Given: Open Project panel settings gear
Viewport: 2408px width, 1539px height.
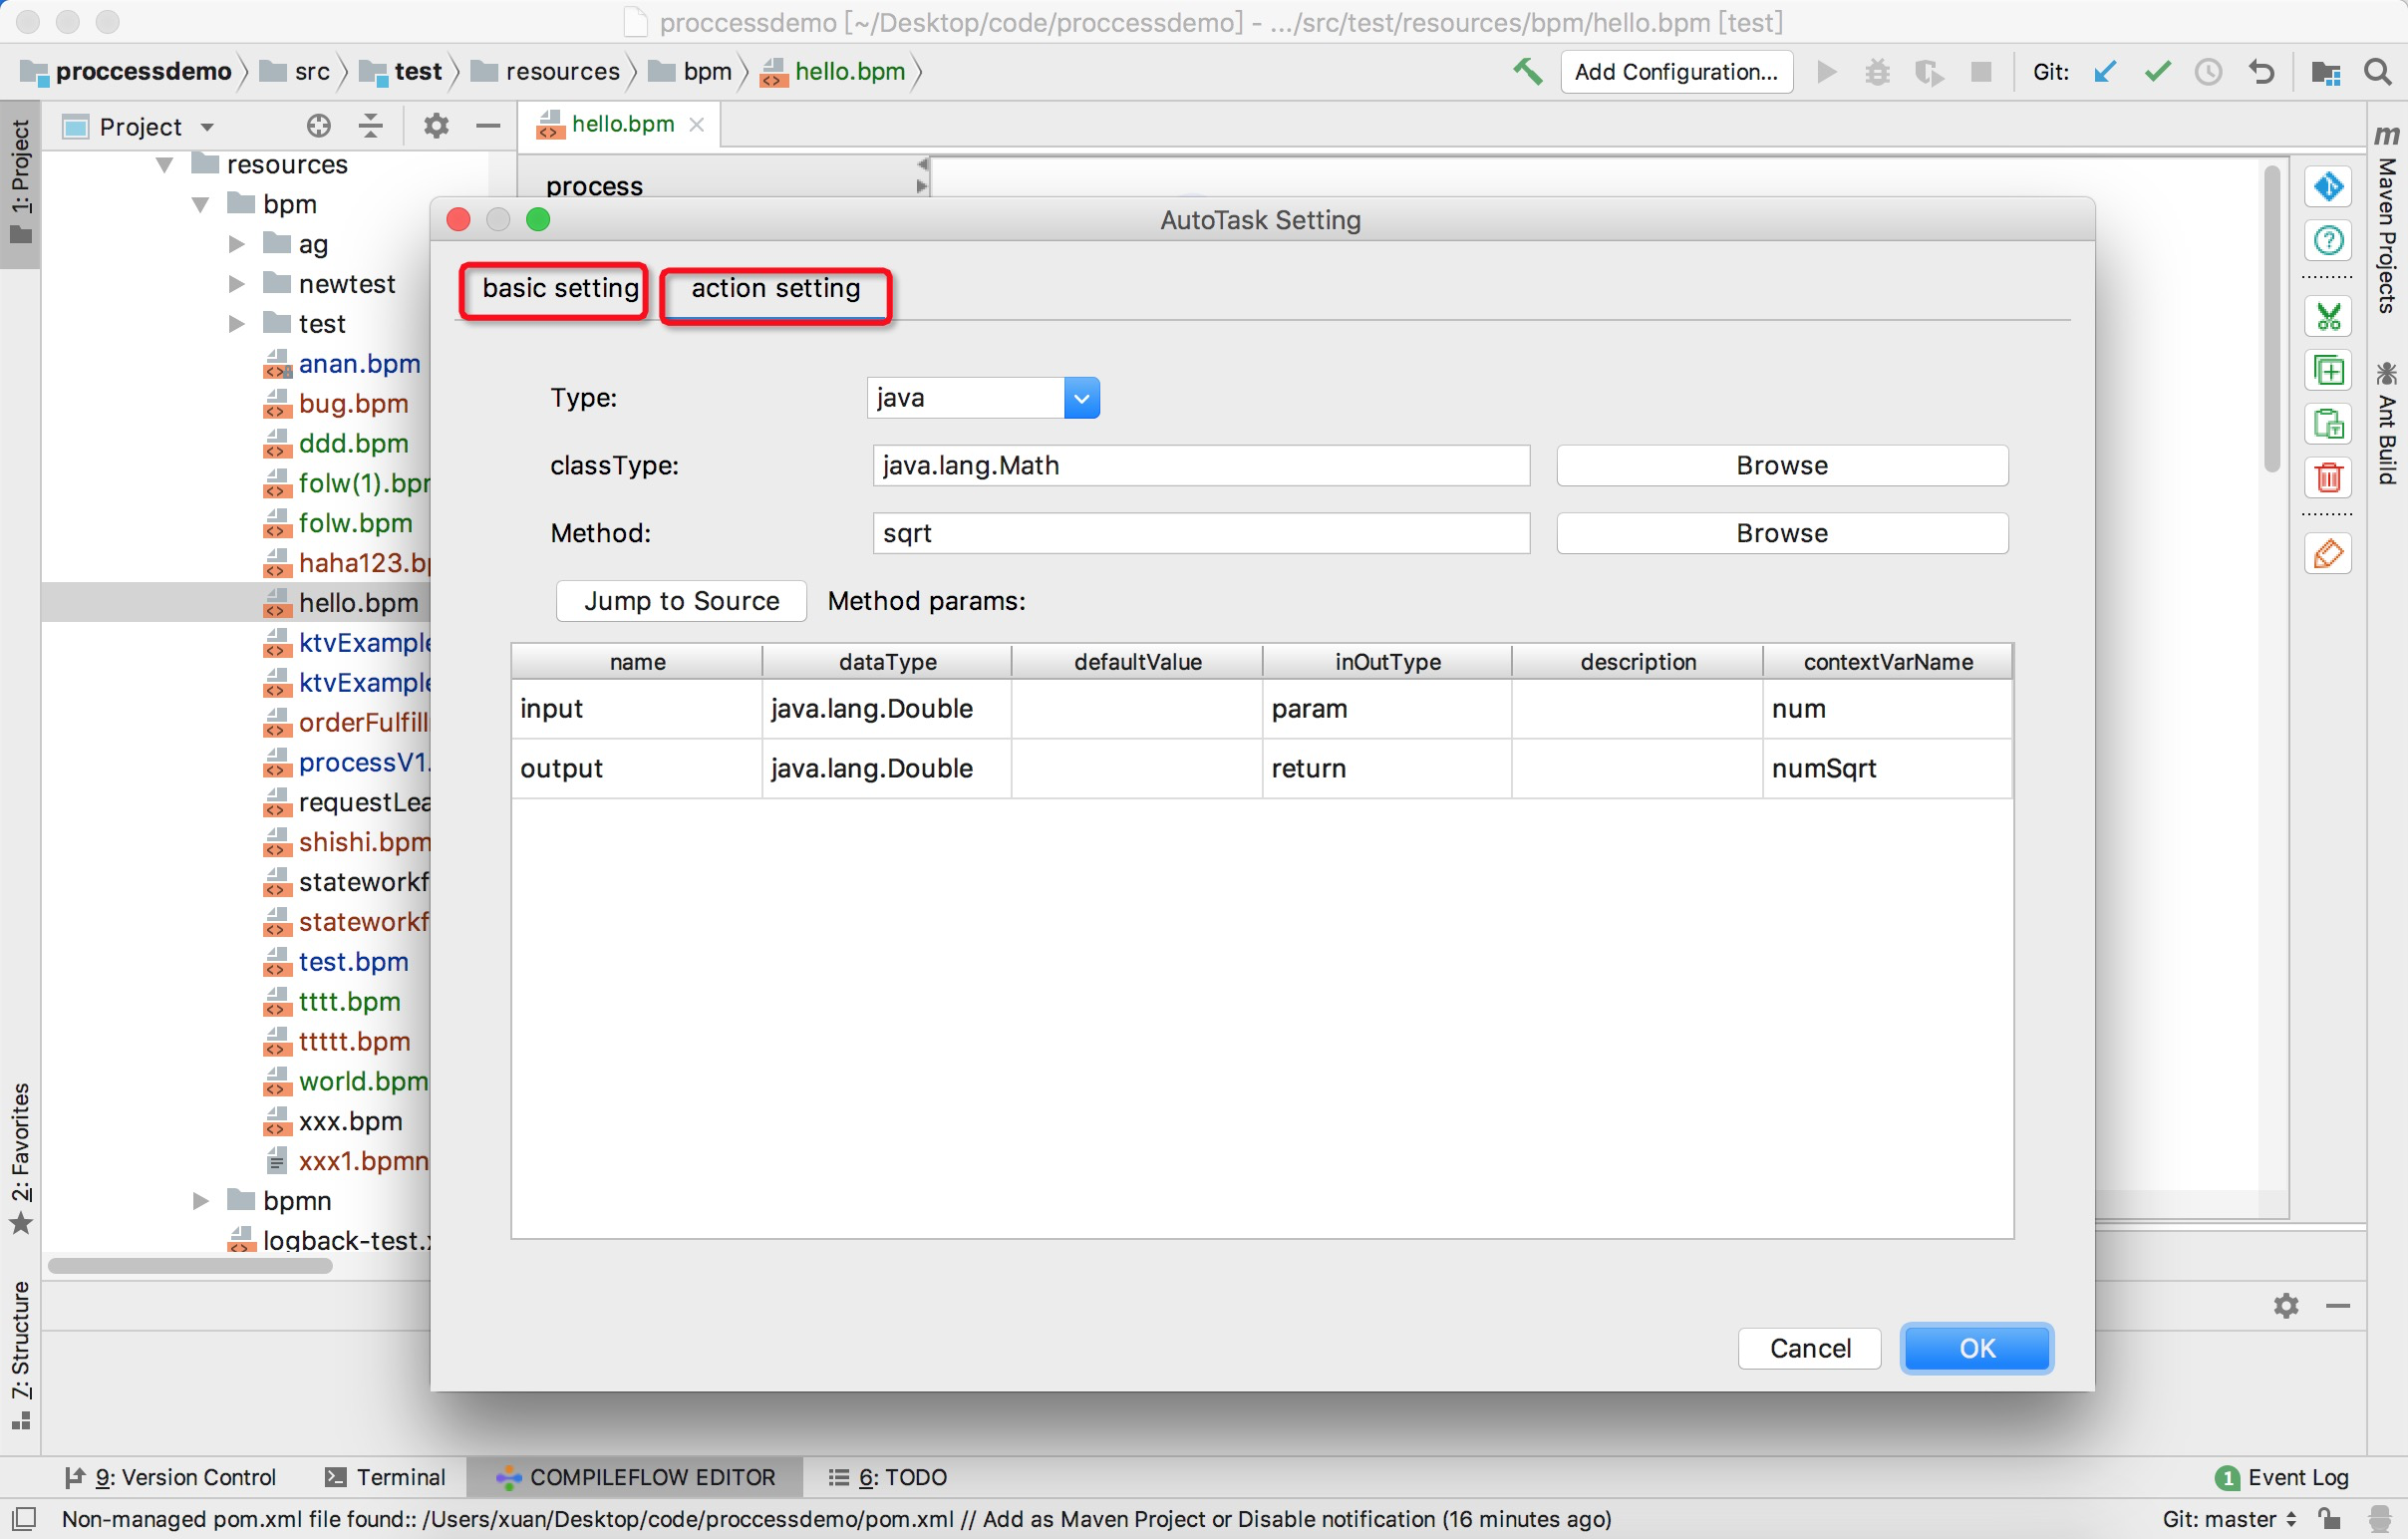Looking at the screenshot, I should 436,126.
